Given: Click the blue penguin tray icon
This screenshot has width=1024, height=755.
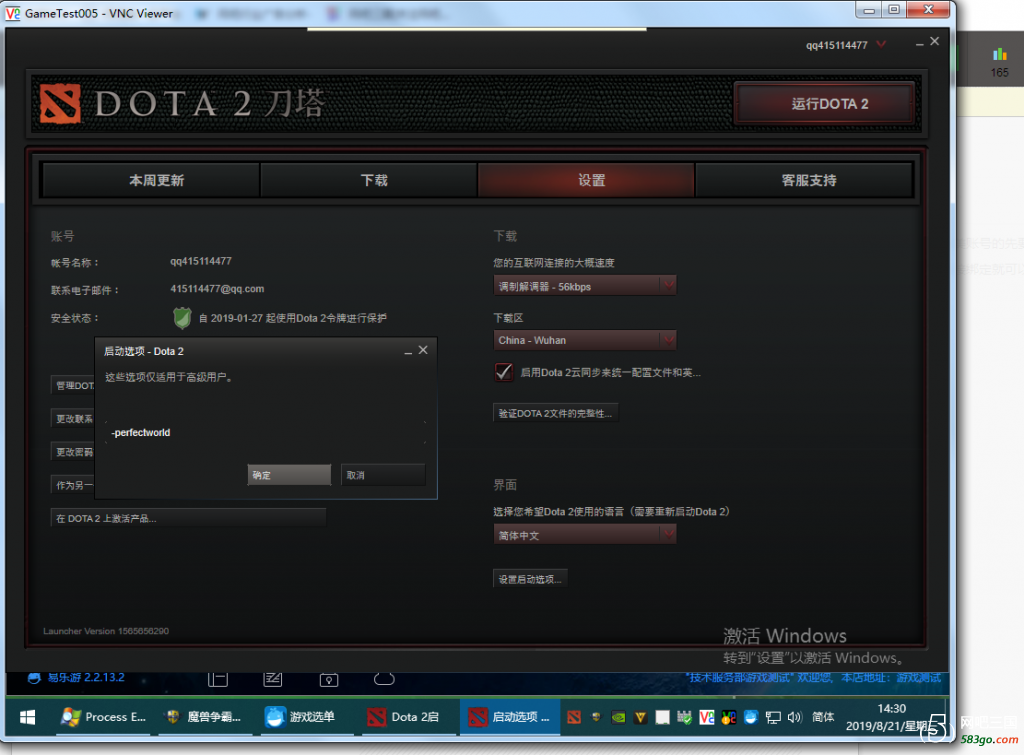Looking at the screenshot, I should tap(750, 717).
